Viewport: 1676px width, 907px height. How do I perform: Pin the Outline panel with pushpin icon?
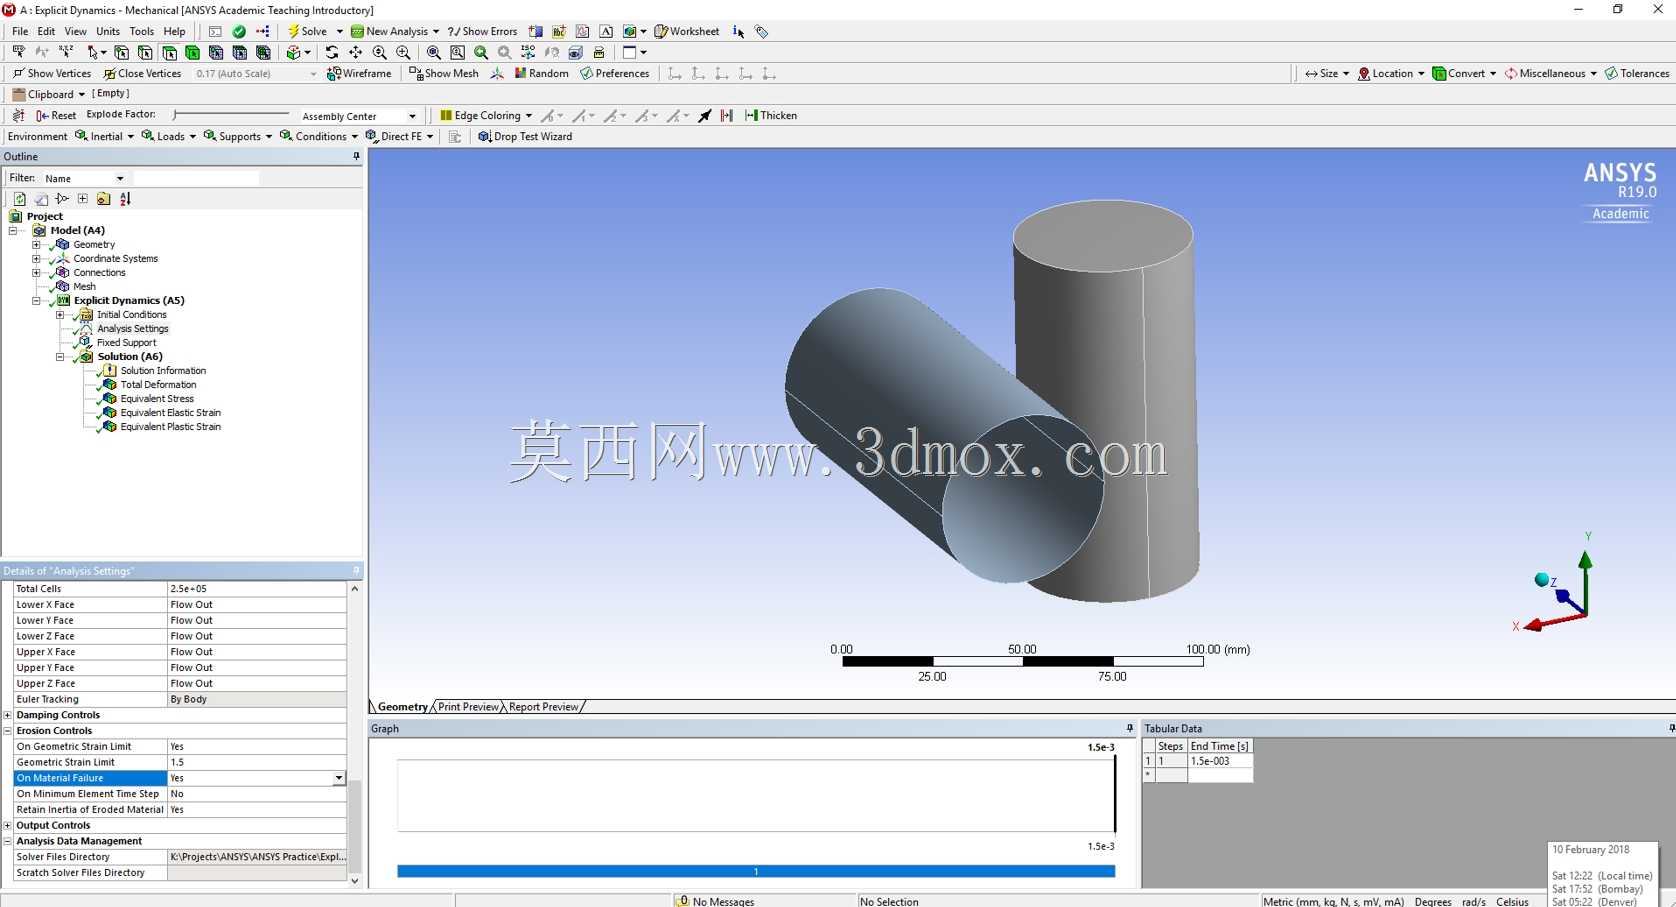356,156
